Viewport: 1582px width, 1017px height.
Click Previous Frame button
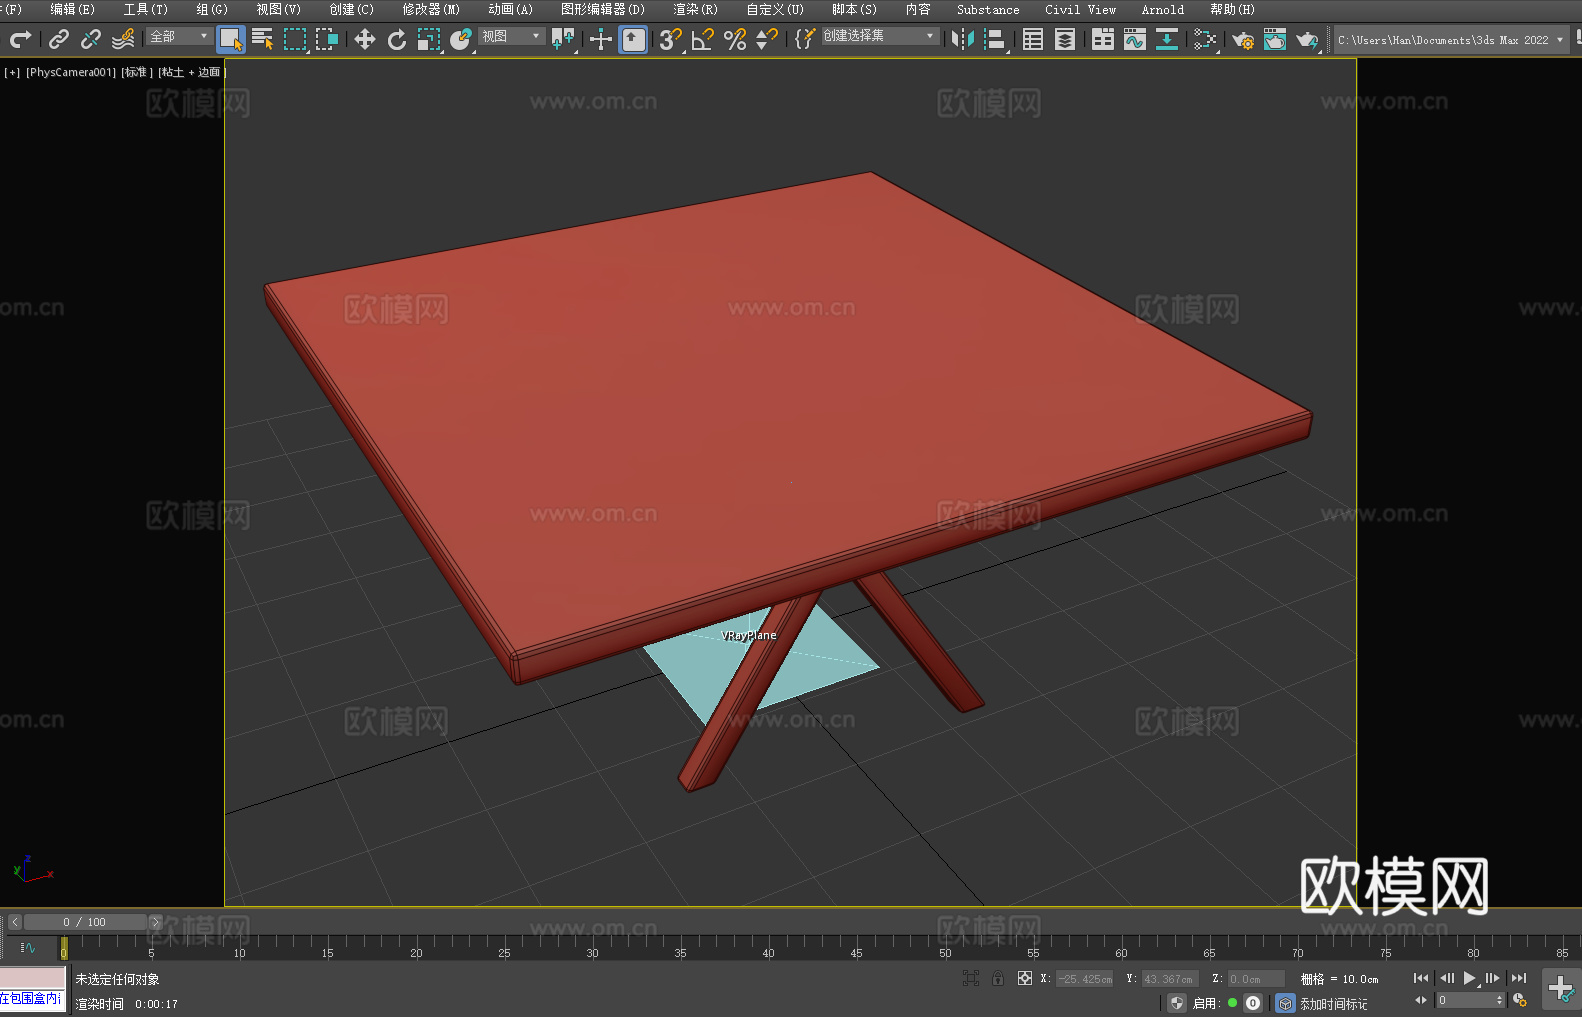(x=1446, y=978)
